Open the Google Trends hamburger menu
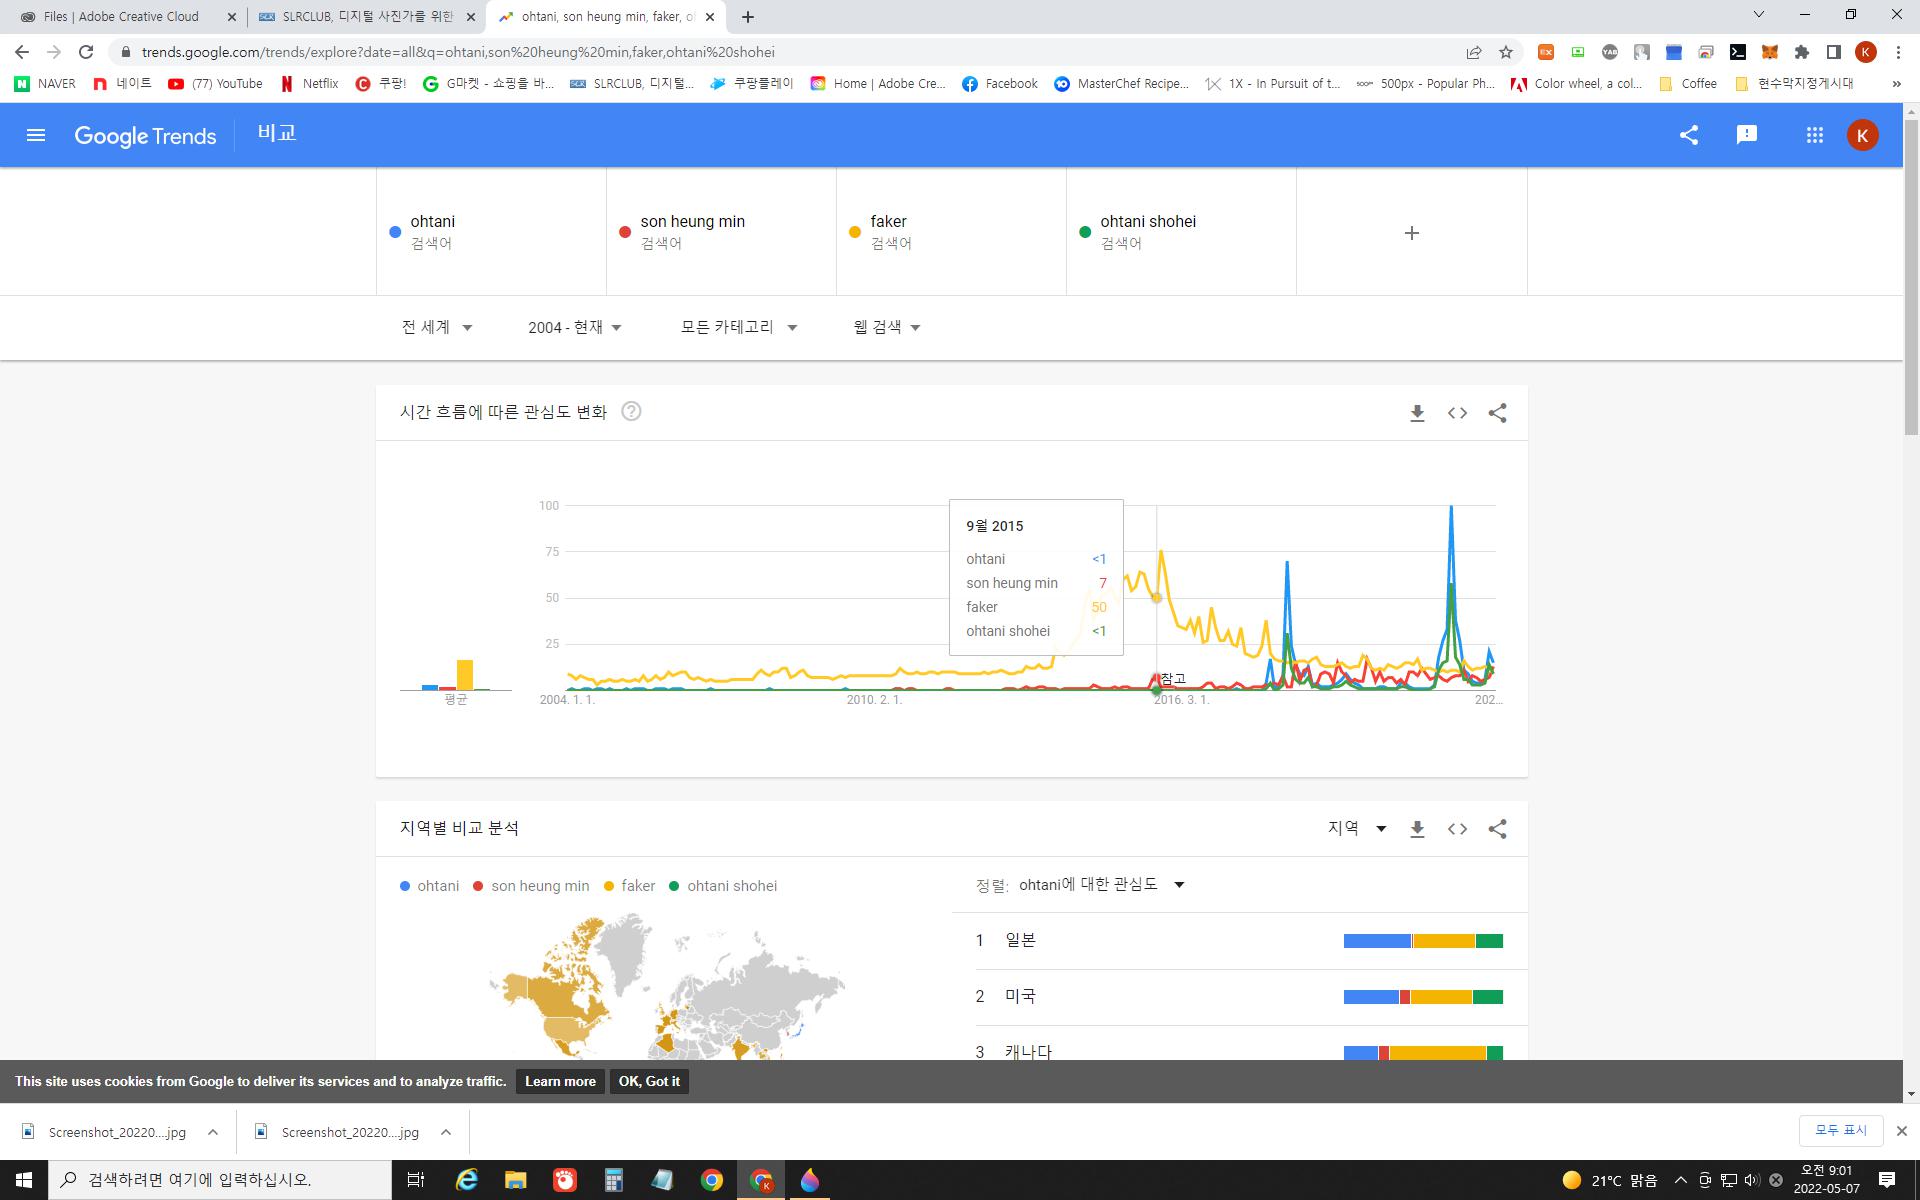 (x=36, y=135)
